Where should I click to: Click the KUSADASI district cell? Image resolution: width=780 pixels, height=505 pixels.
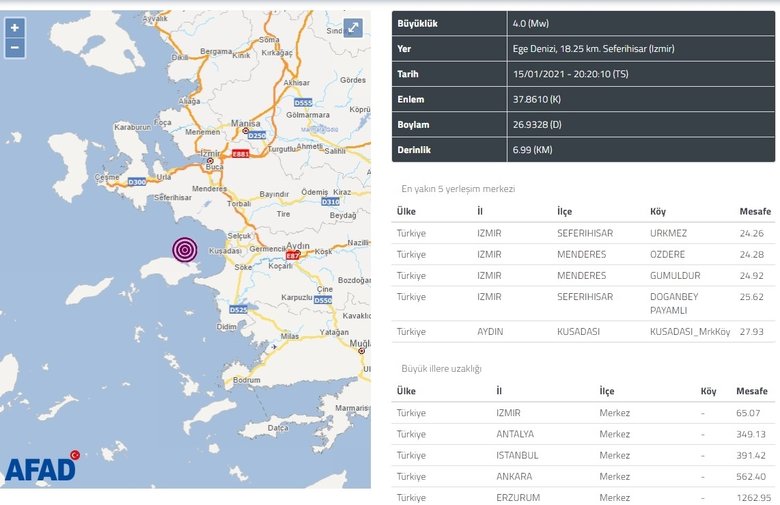(578, 331)
